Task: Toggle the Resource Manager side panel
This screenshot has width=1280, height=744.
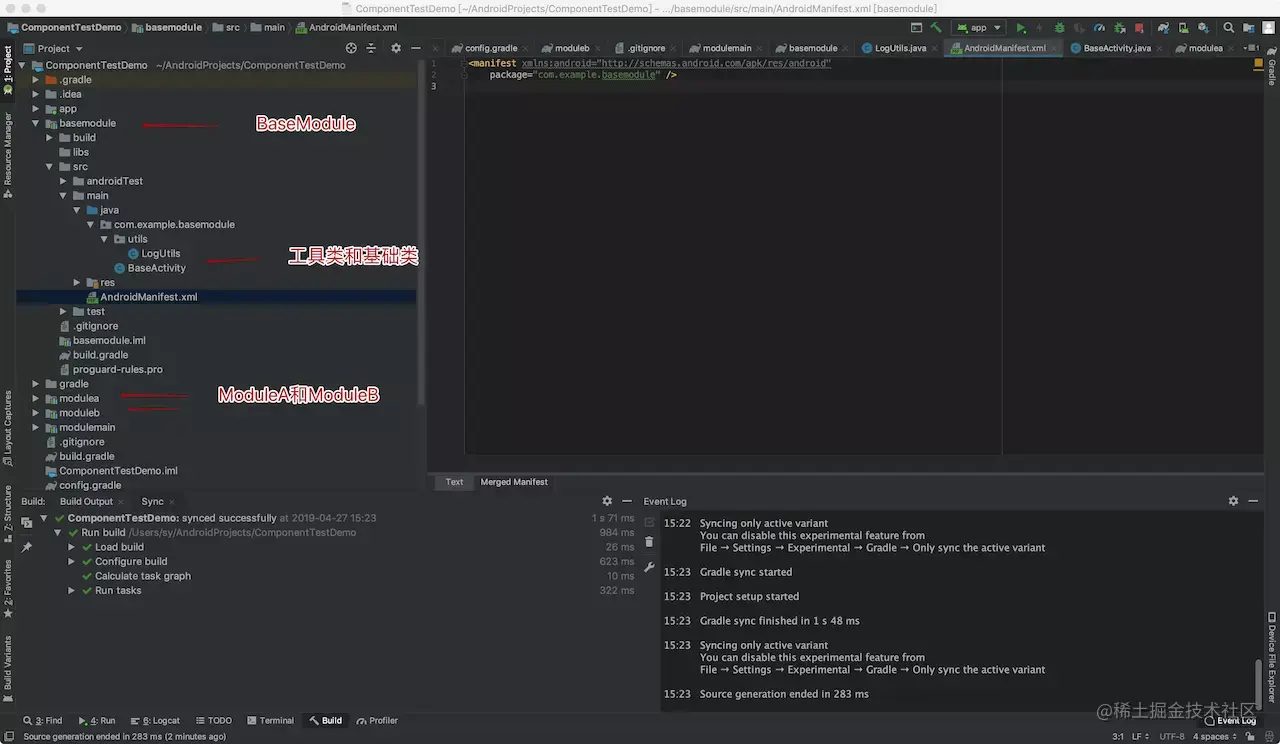Action: click(x=8, y=155)
